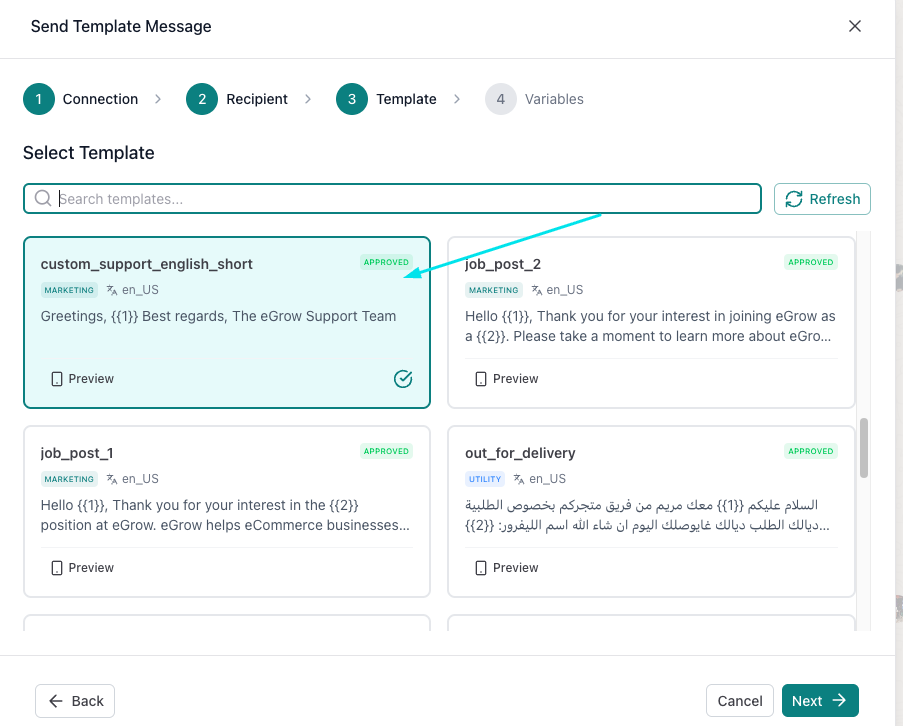Screen dimensions: 903x726
Task: Open Preview for custom_support_english_short template
Action: click(x=82, y=379)
